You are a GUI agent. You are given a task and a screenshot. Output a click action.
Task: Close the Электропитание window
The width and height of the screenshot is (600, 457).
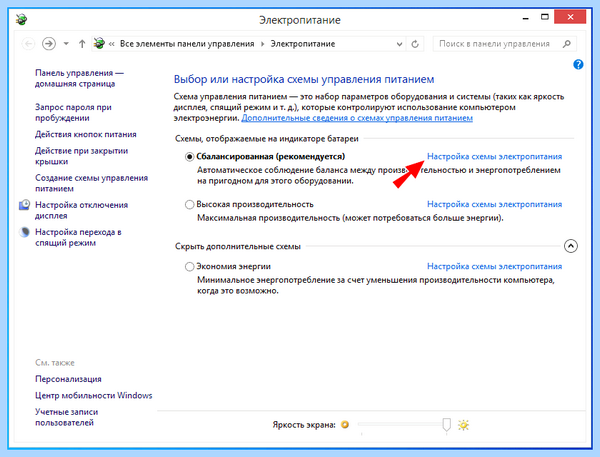click(570, 17)
